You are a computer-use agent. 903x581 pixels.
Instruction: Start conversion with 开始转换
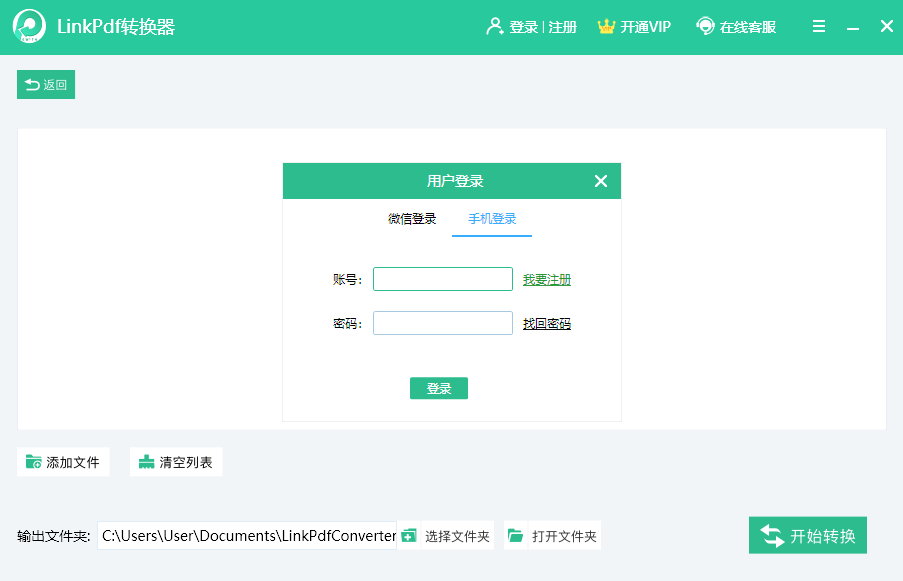tap(808, 535)
